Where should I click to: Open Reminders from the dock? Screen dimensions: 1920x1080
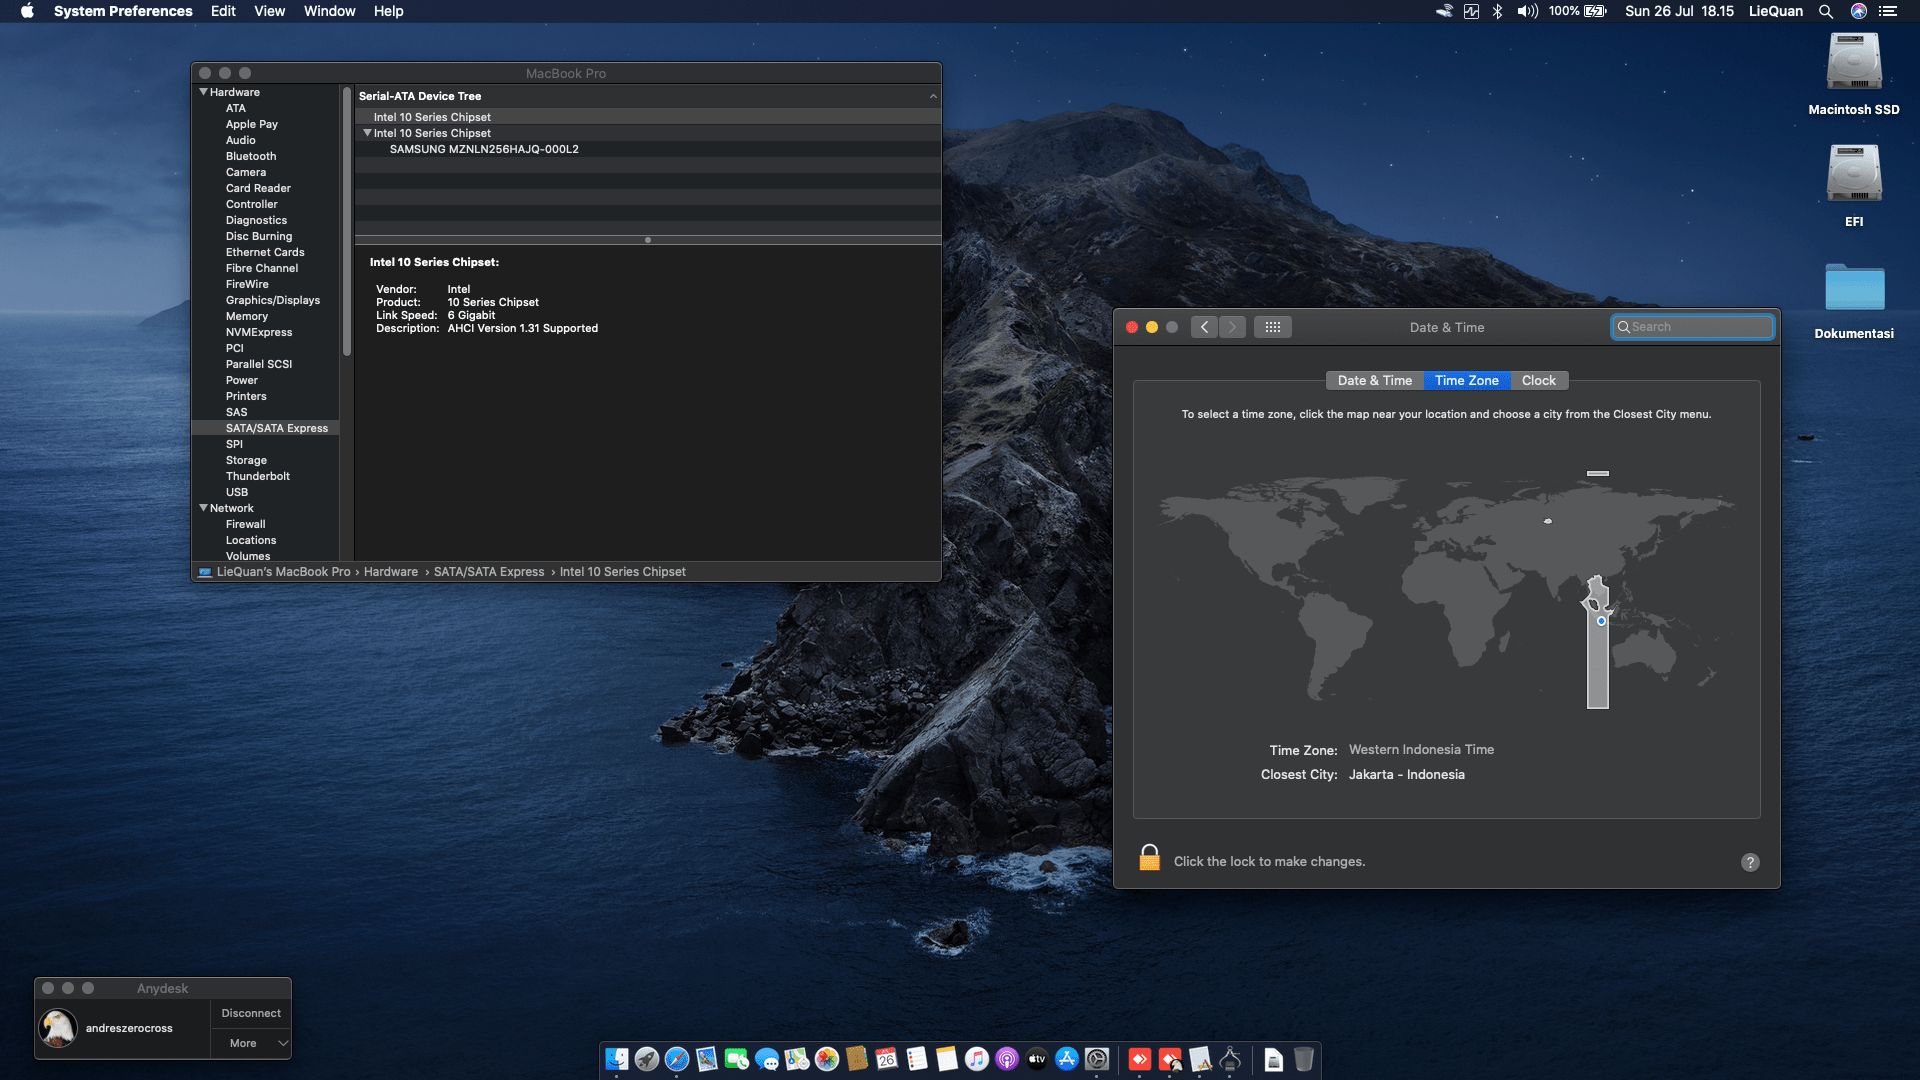click(x=917, y=1059)
